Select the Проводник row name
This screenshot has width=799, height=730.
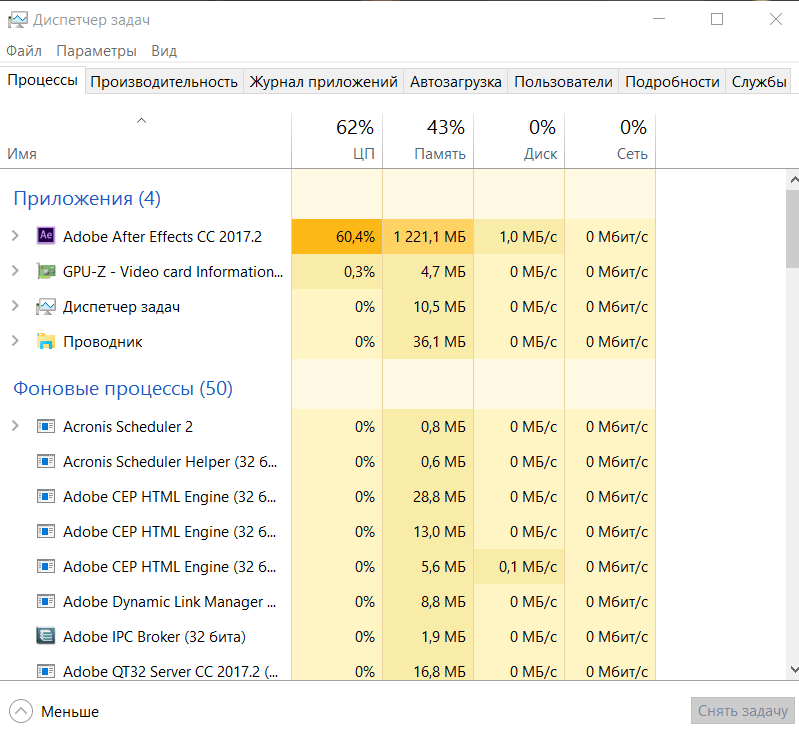(x=102, y=342)
